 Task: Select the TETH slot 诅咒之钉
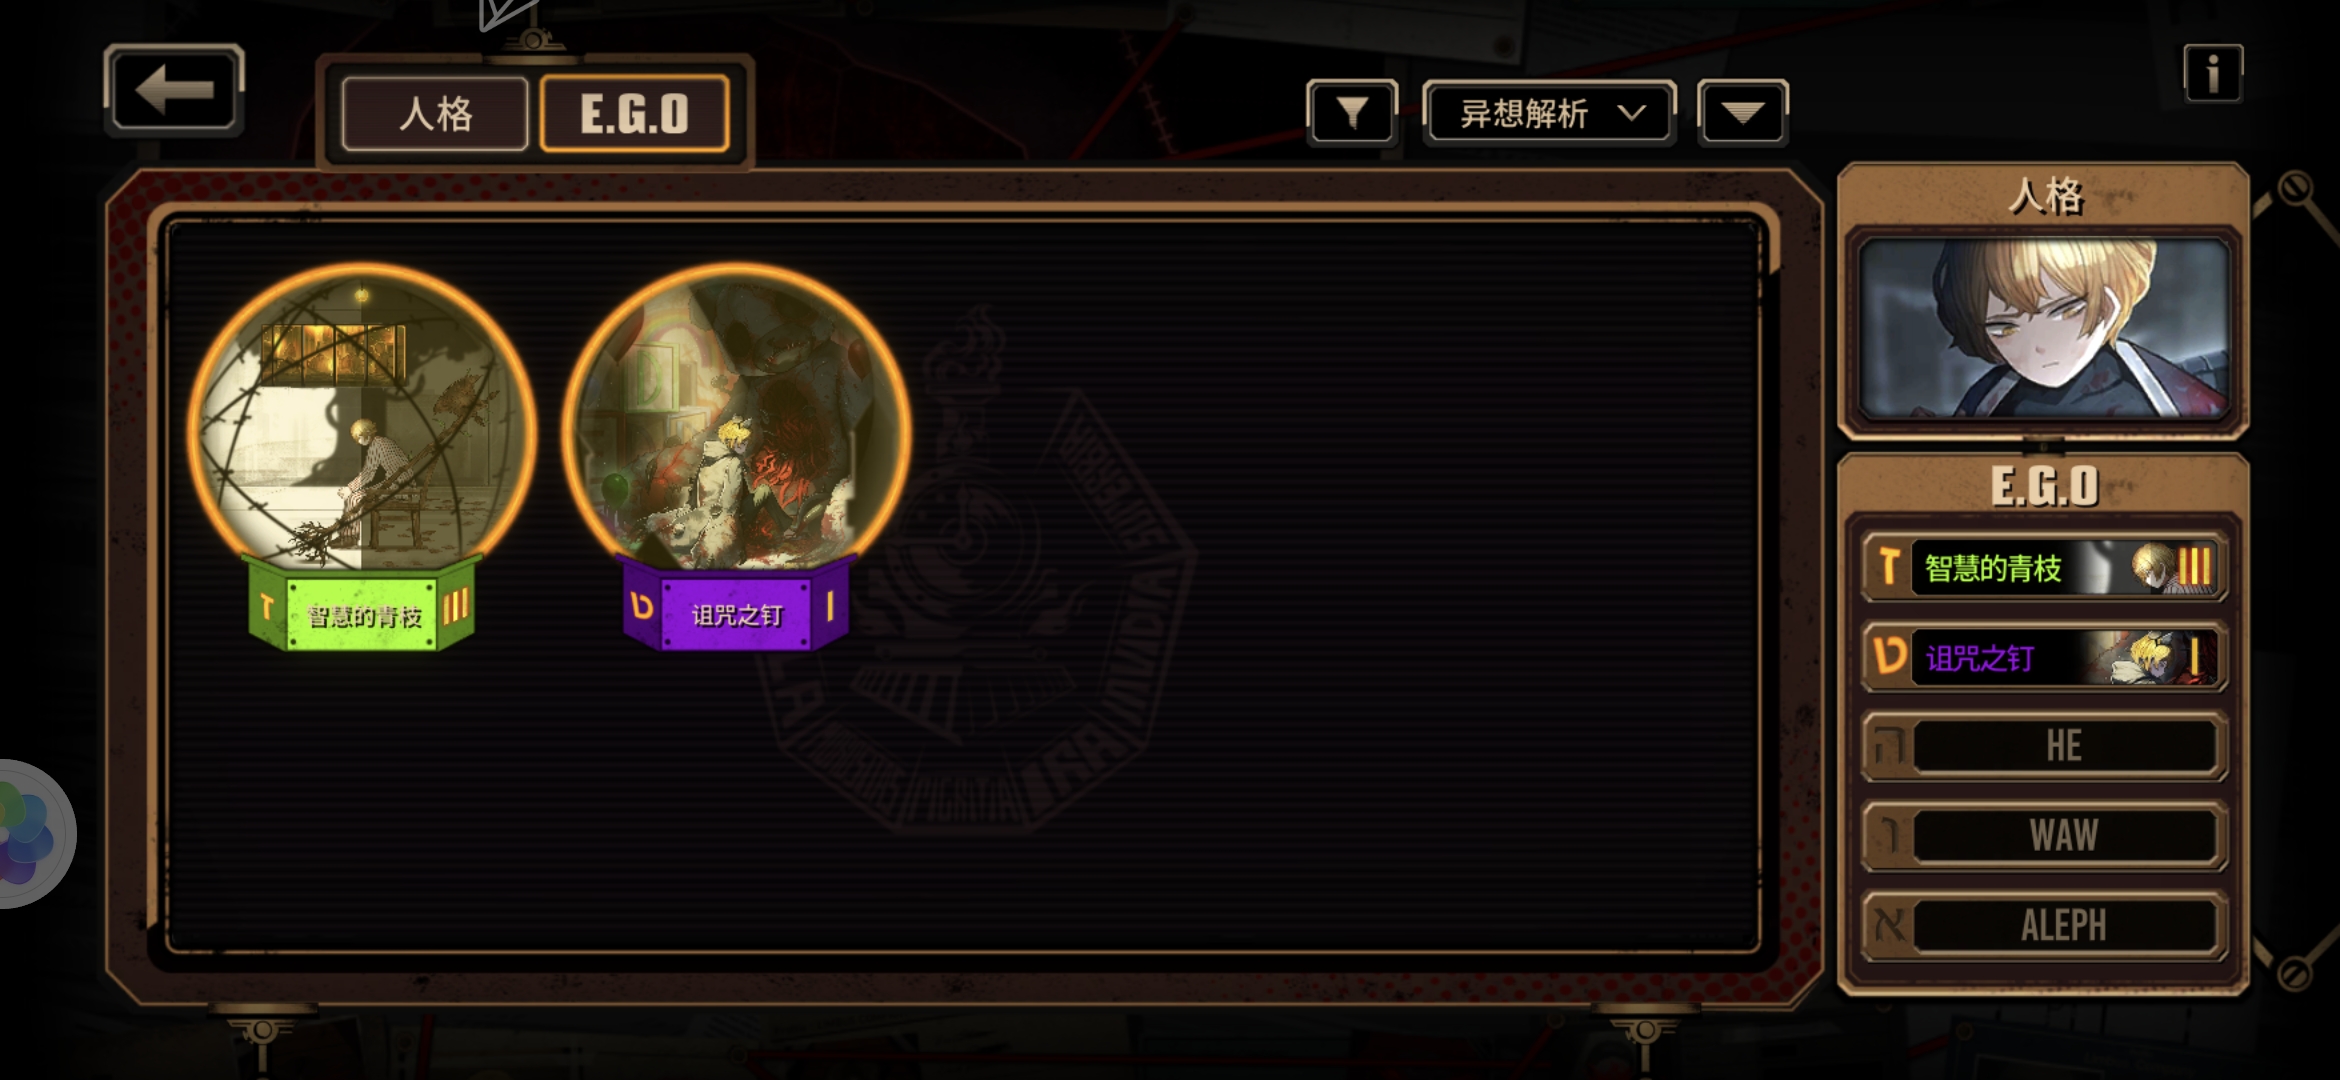tap(2044, 657)
